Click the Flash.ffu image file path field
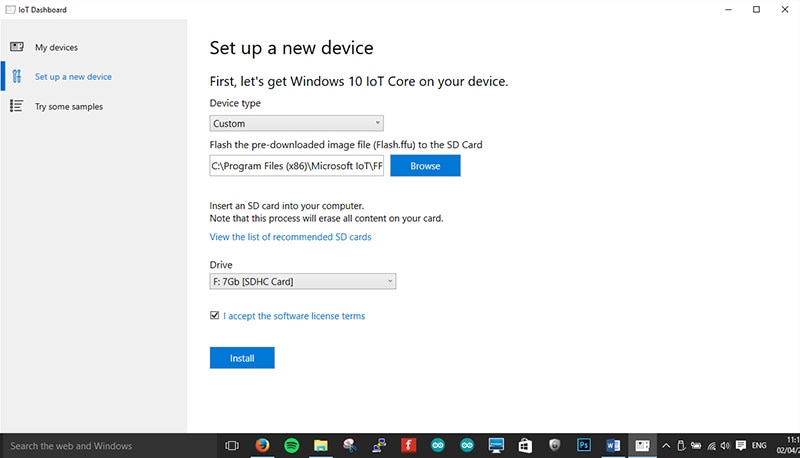This screenshot has width=800, height=458. coord(297,166)
